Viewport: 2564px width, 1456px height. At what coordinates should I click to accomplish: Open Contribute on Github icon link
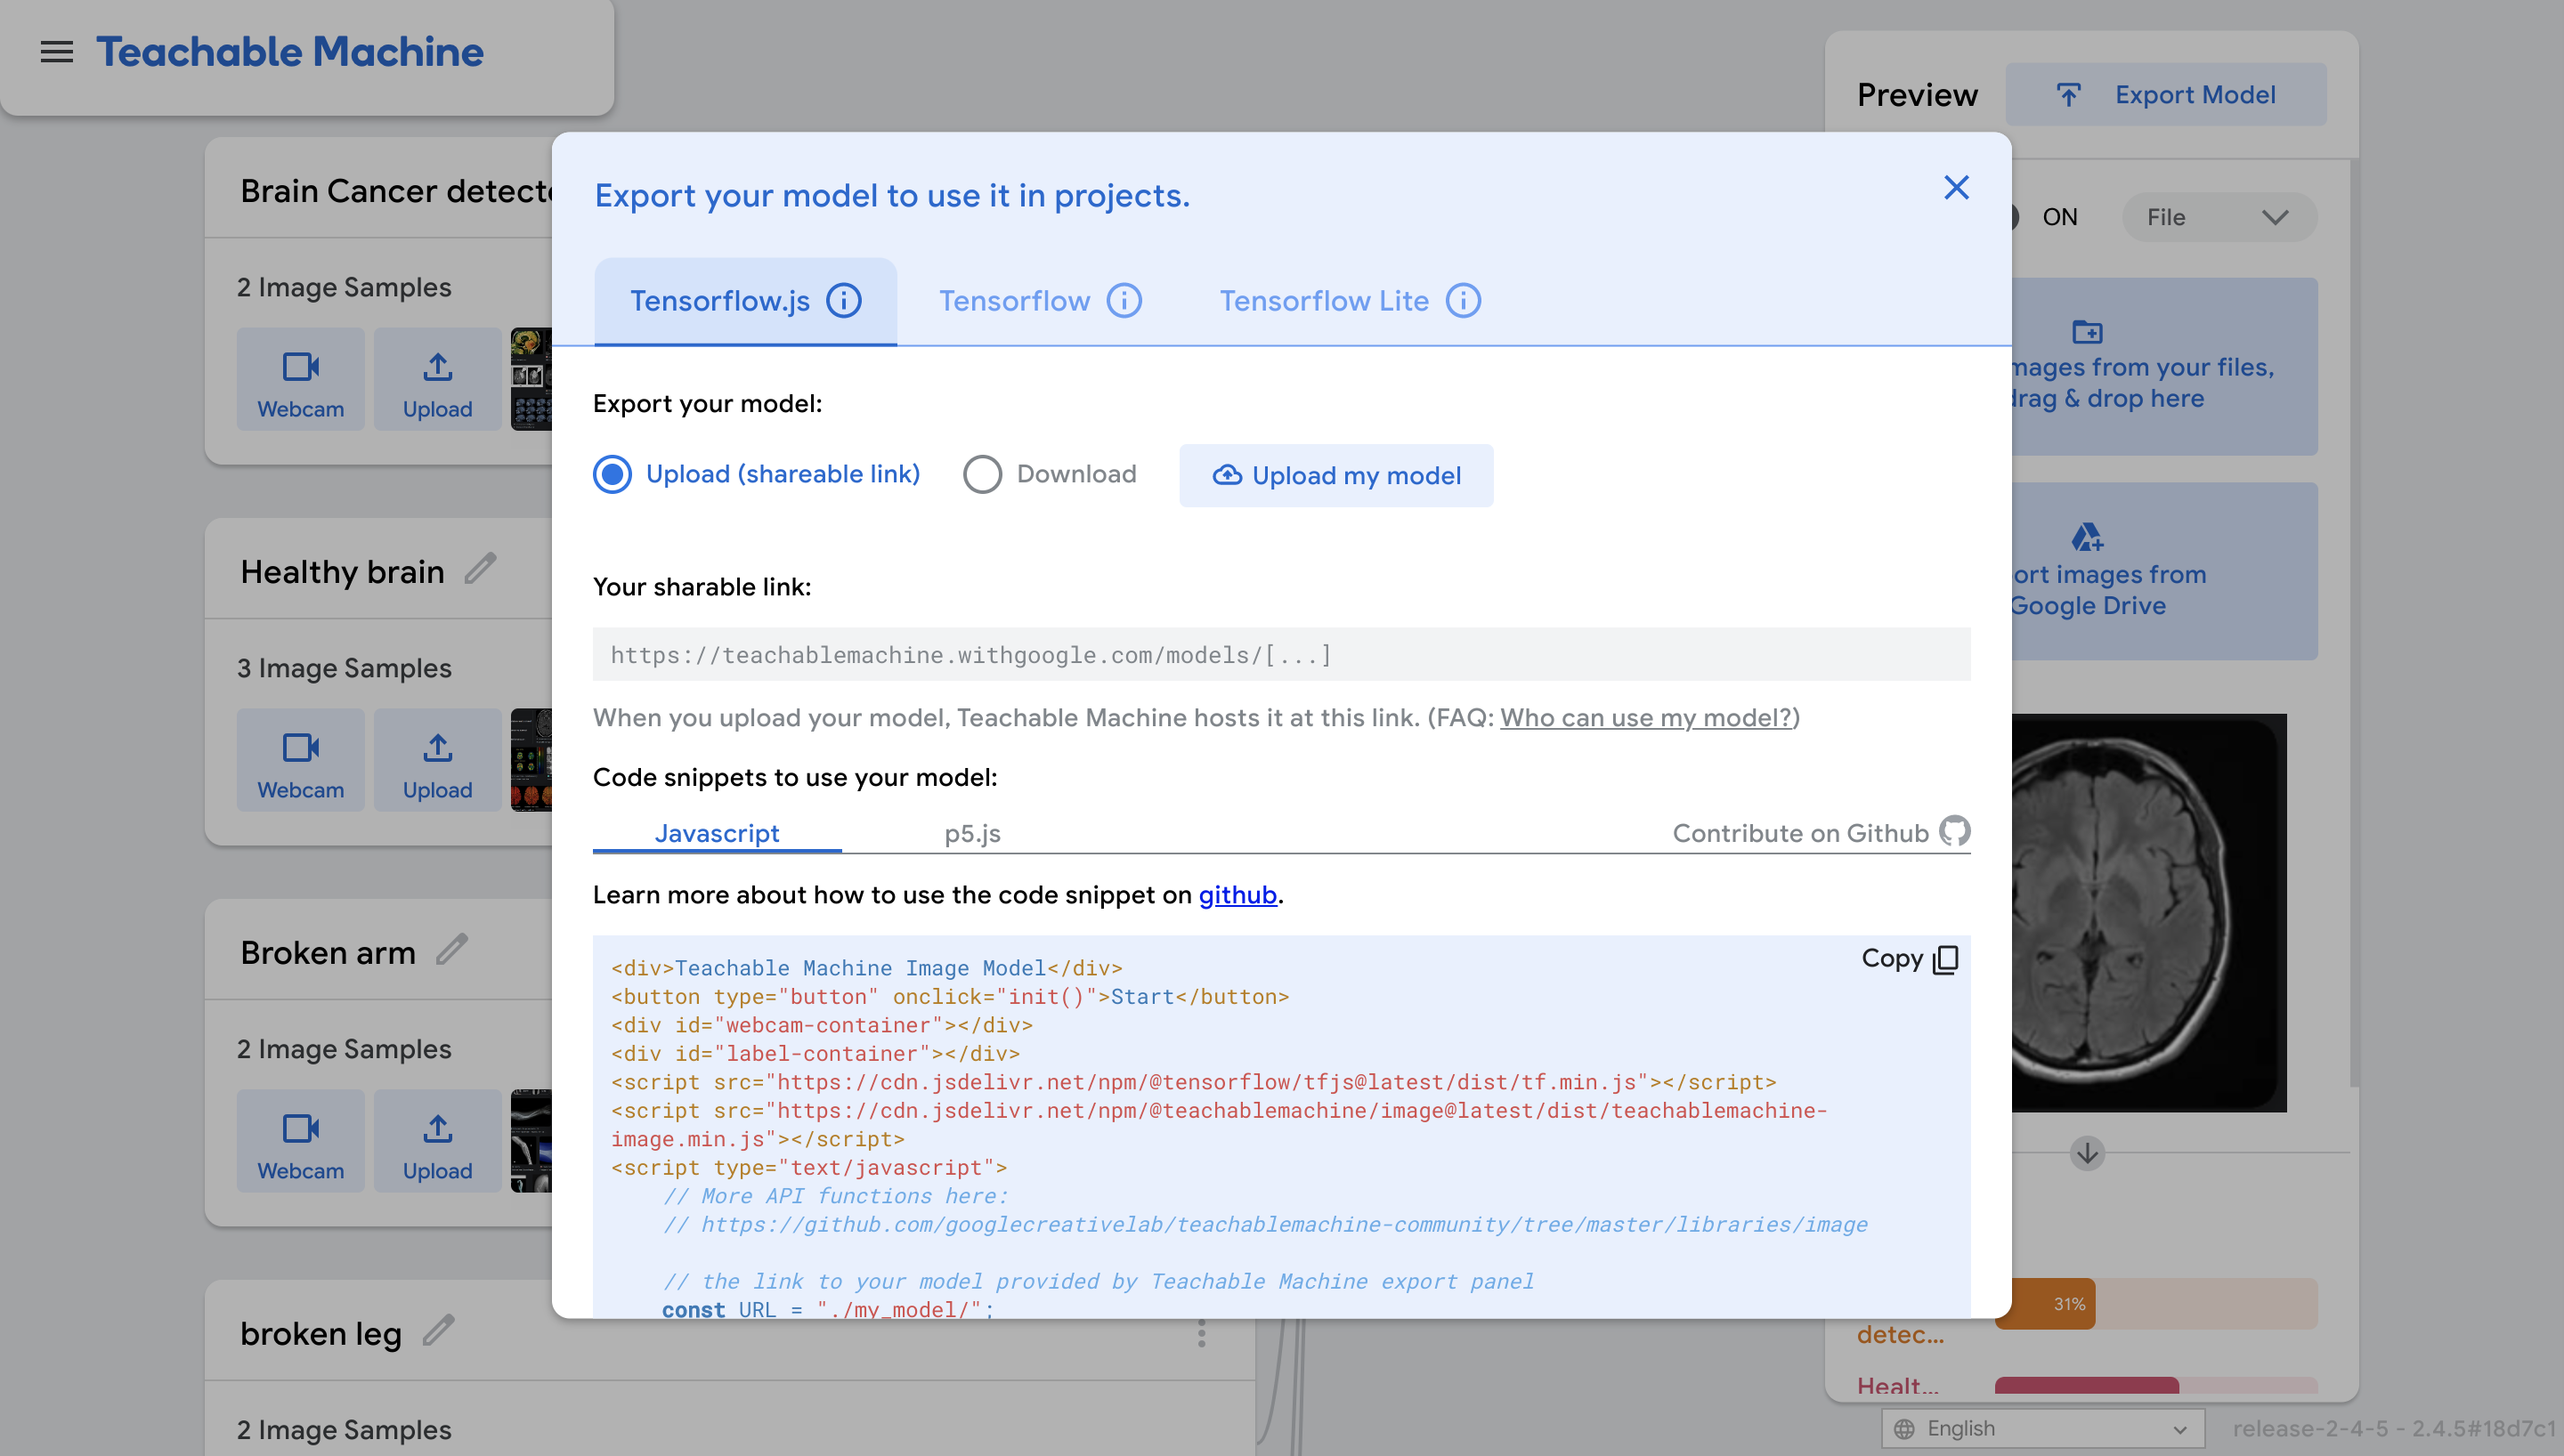(x=1954, y=831)
